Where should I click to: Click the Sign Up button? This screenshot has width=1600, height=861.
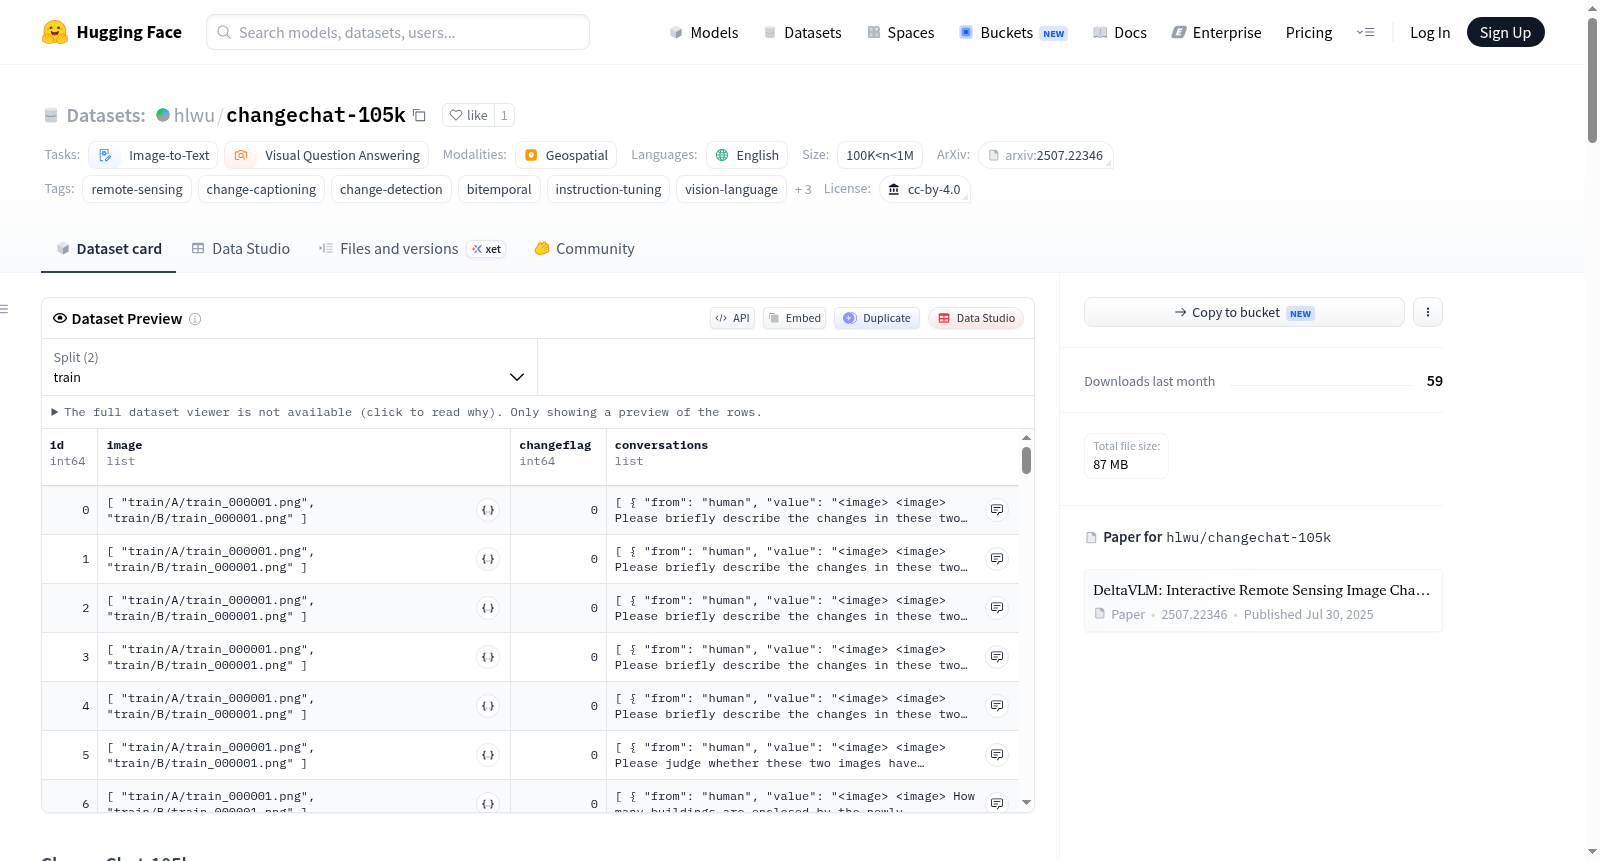coord(1505,32)
